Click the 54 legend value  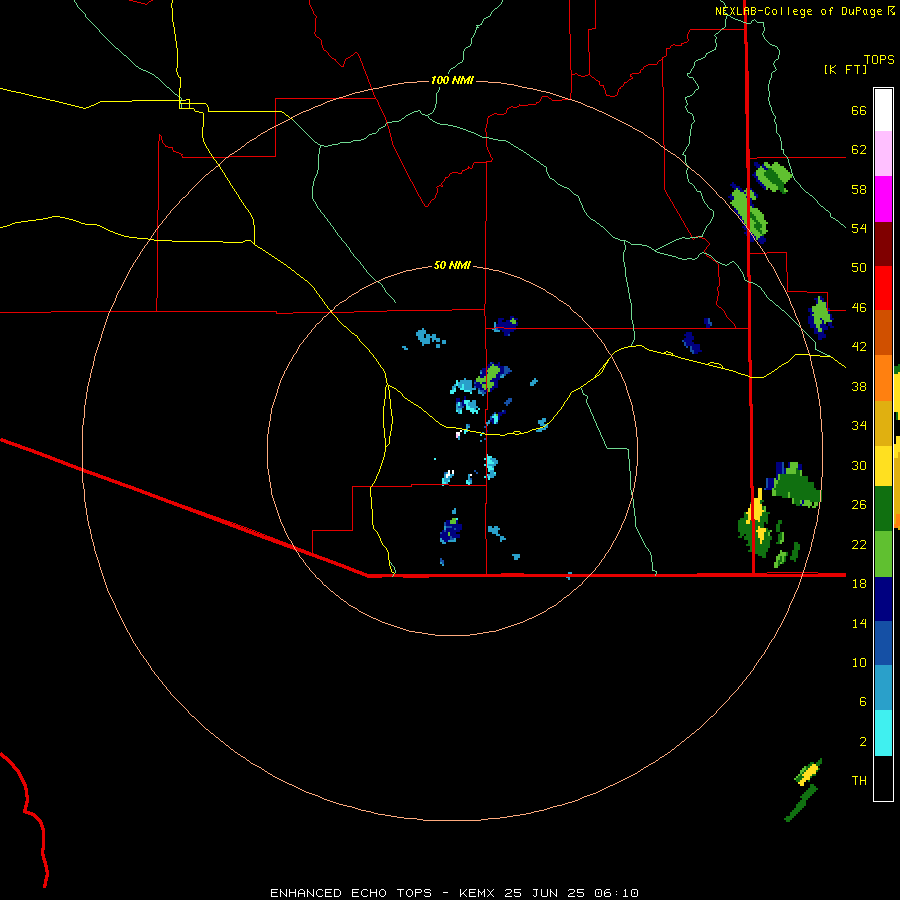(859, 228)
